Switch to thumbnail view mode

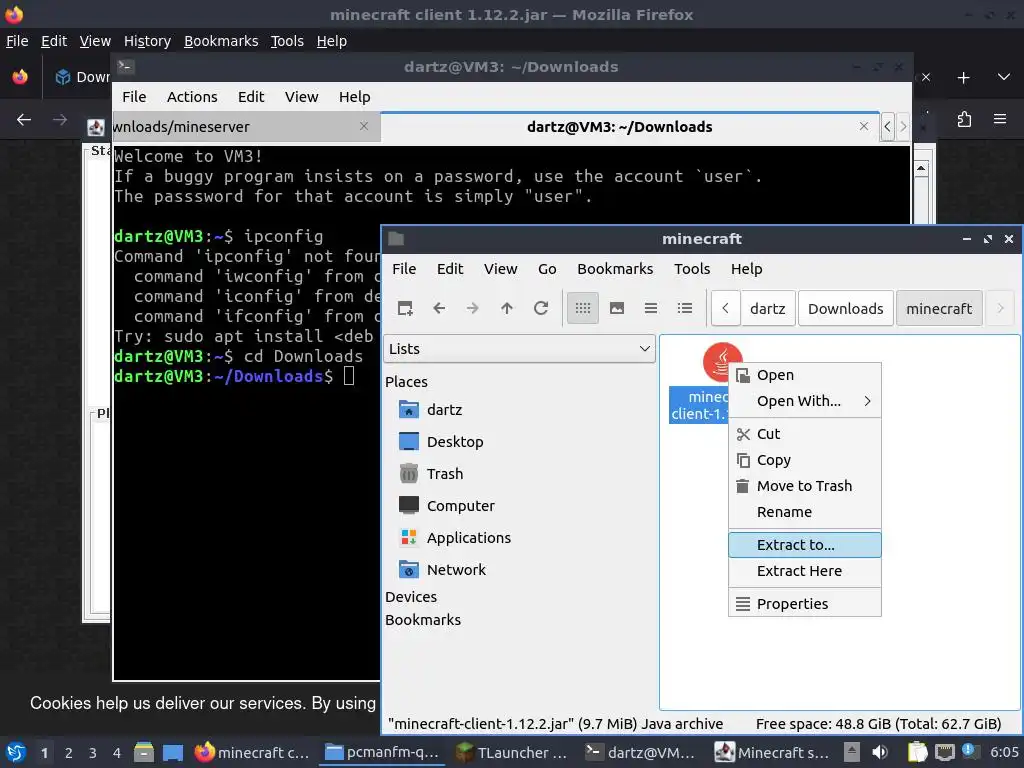[x=616, y=308]
